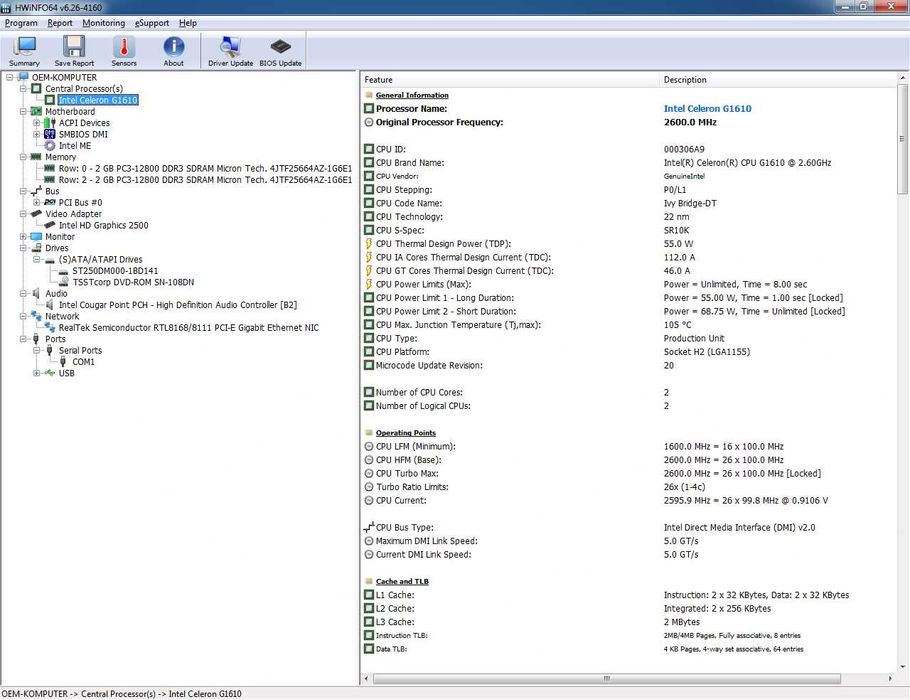The image size is (910, 700).
Task: Select the CPU Code Name row
Action: [630, 203]
